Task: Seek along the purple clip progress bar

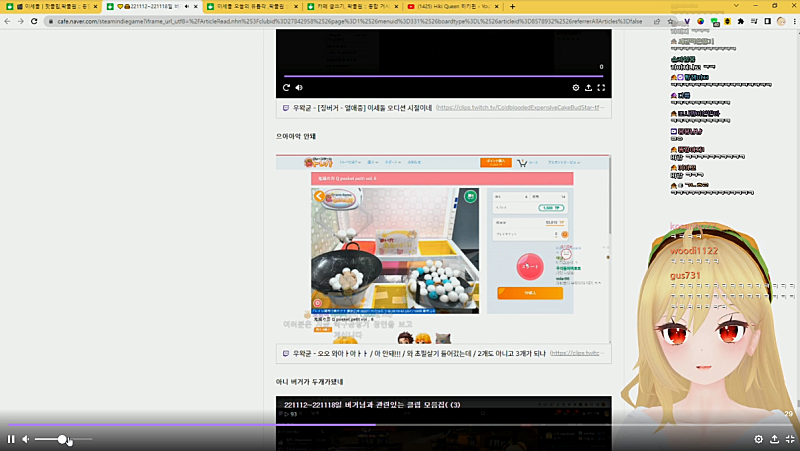Action: point(400,424)
